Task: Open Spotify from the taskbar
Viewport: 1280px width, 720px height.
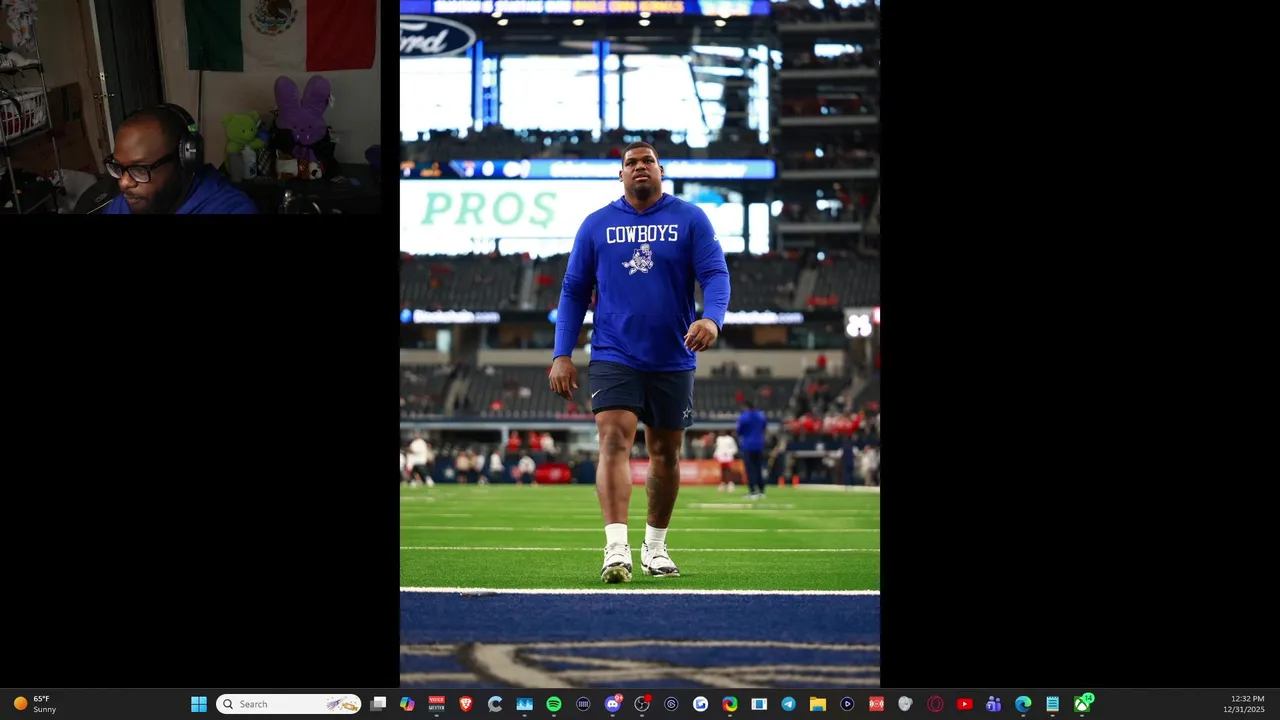Action: 554,704
